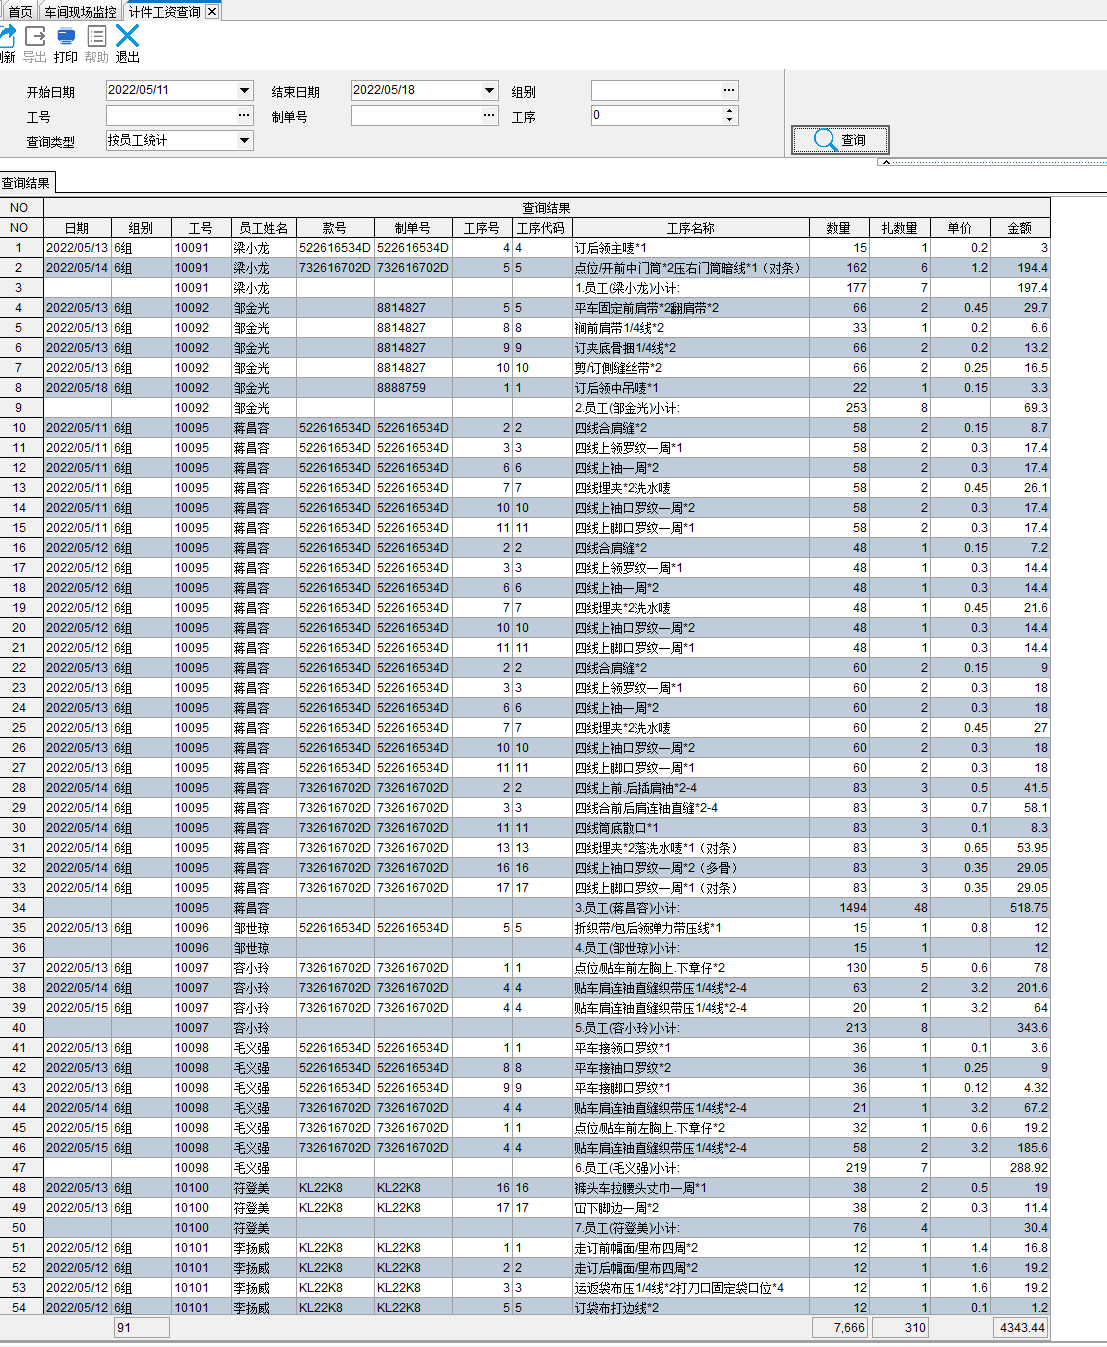This screenshot has height=1347, width=1107.
Task: Sort by the 组别 column header
Action: click(x=141, y=228)
